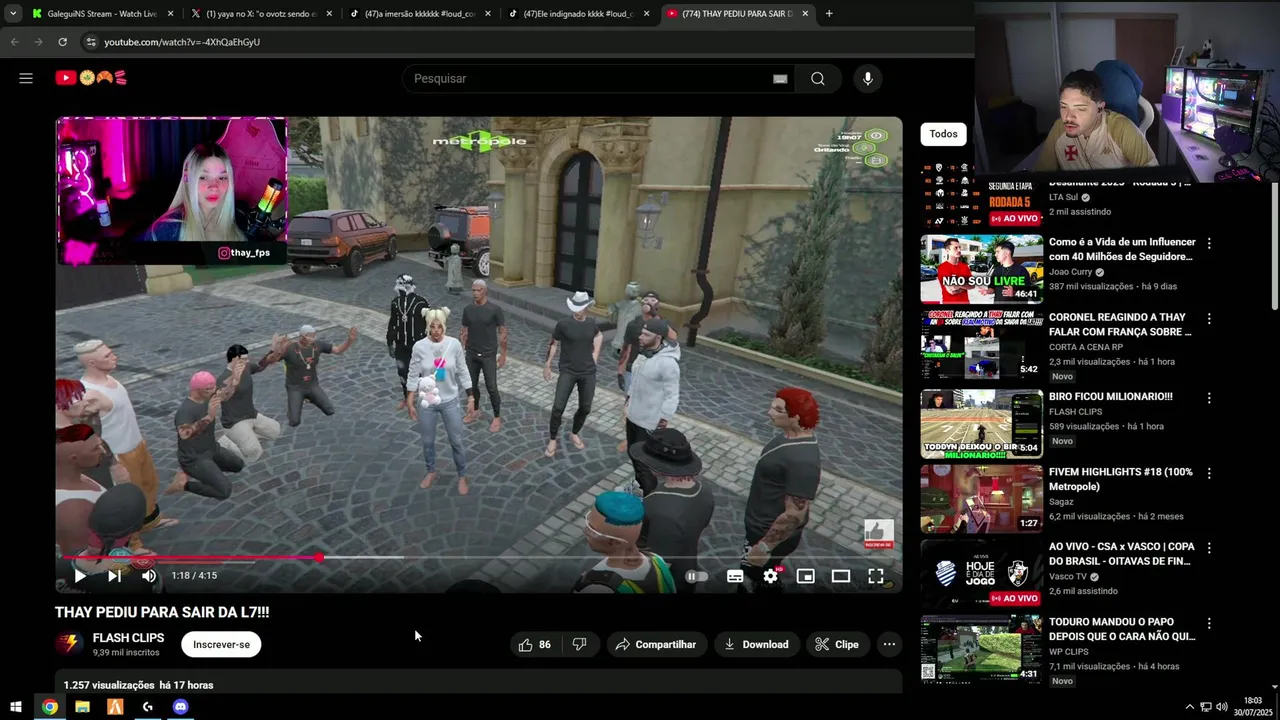Open options for TODURO MANDOU O PAPO video
The image size is (1280, 720).
pos(1209,623)
